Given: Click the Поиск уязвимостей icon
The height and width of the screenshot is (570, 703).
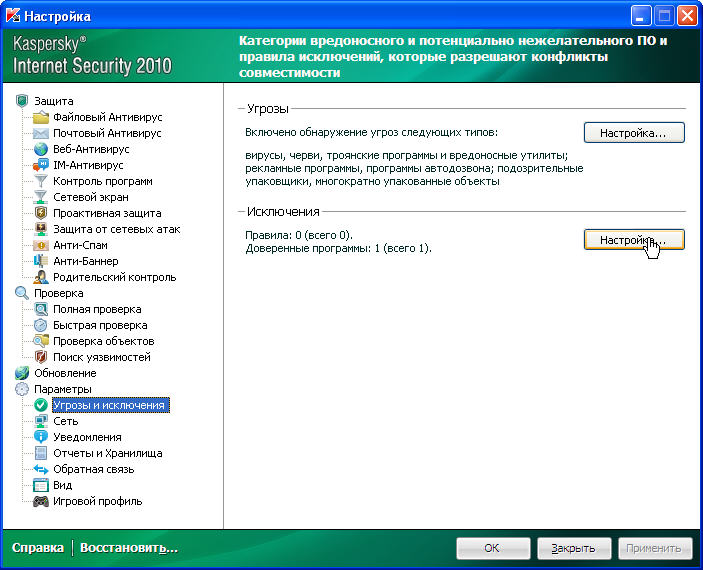Looking at the screenshot, I should (x=41, y=357).
